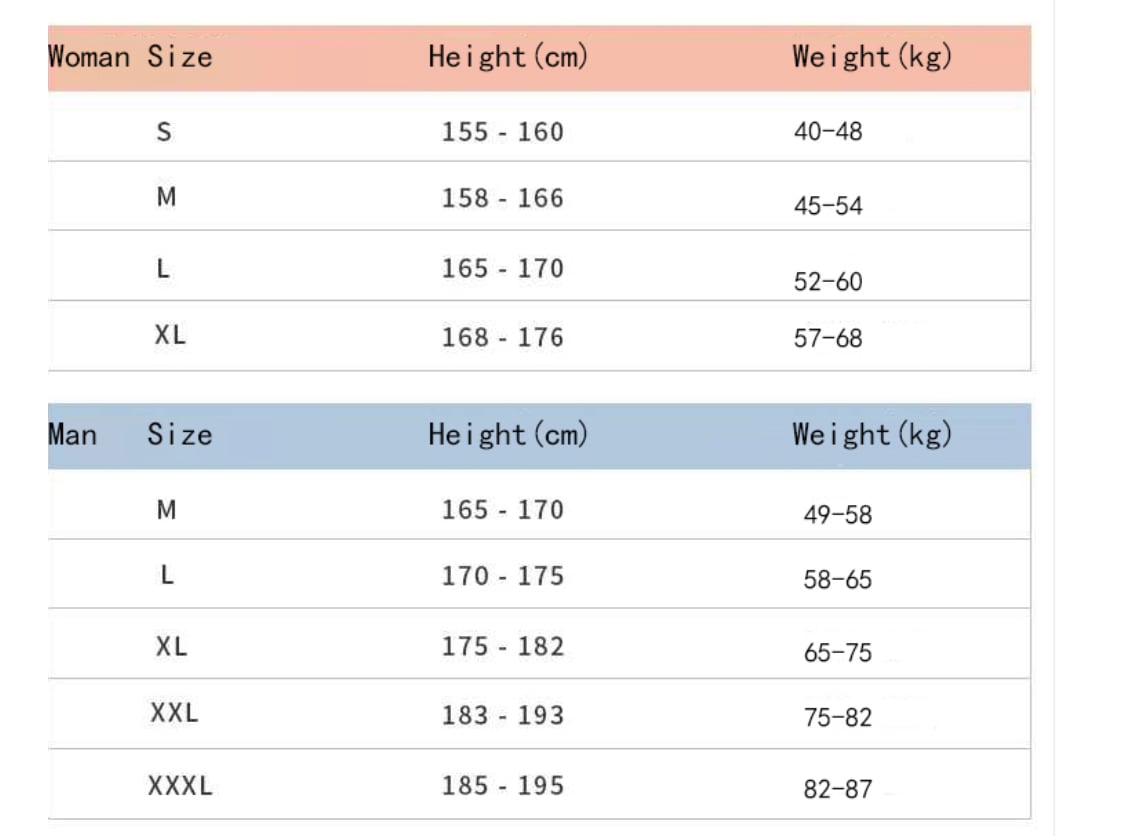The width and height of the screenshot is (1125, 836).
Task: Select the '65–75' weight value
Action: 838,653
